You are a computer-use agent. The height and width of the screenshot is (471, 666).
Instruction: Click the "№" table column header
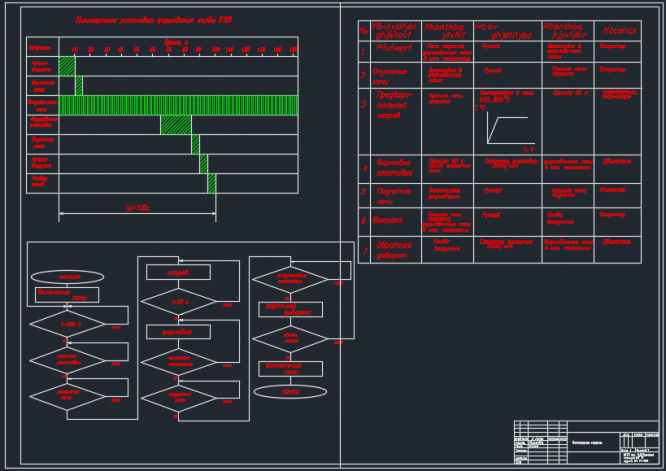click(364, 31)
